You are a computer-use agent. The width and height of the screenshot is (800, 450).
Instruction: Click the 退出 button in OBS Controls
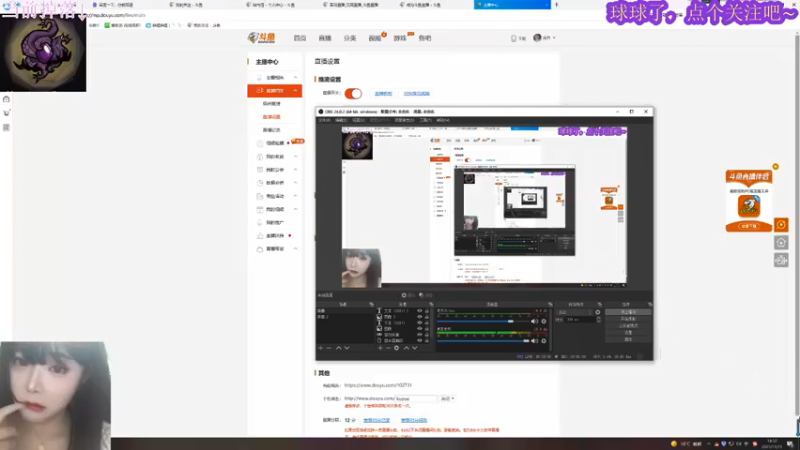628,339
